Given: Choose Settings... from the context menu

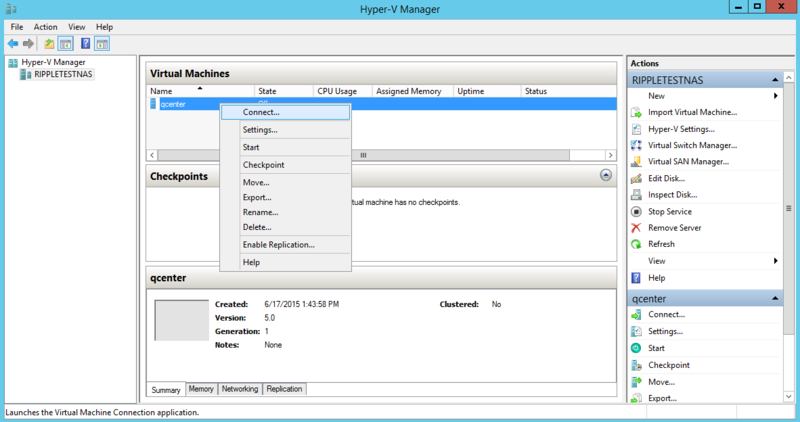Looking at the screenshot, I should (x=285, y=130).
